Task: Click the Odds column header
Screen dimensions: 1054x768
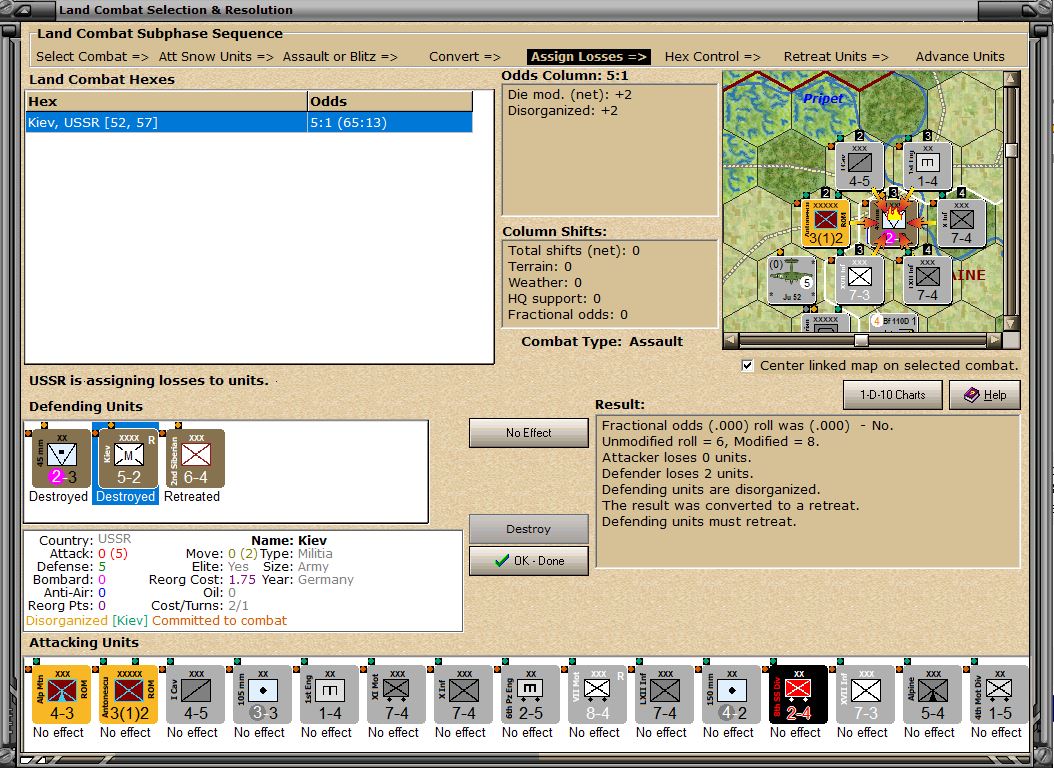Action: [x=390, y=101]
